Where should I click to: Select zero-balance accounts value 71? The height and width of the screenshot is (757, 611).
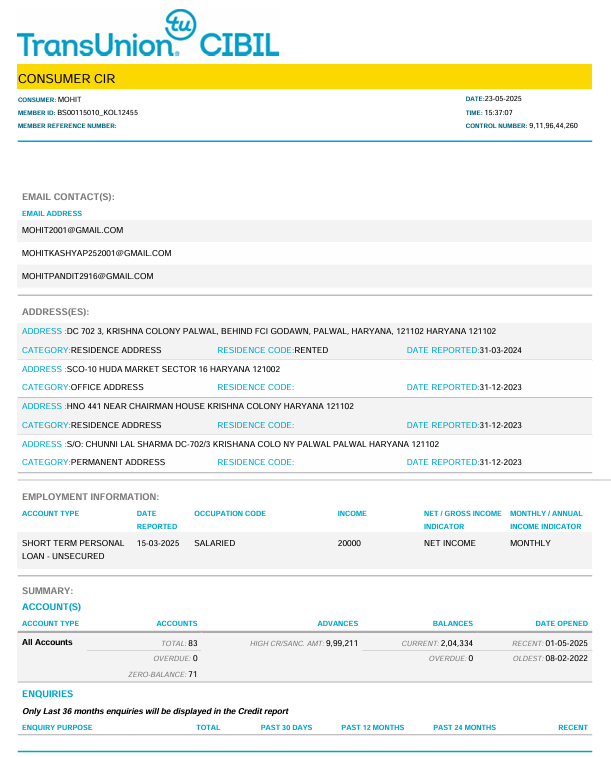point(193,674)
